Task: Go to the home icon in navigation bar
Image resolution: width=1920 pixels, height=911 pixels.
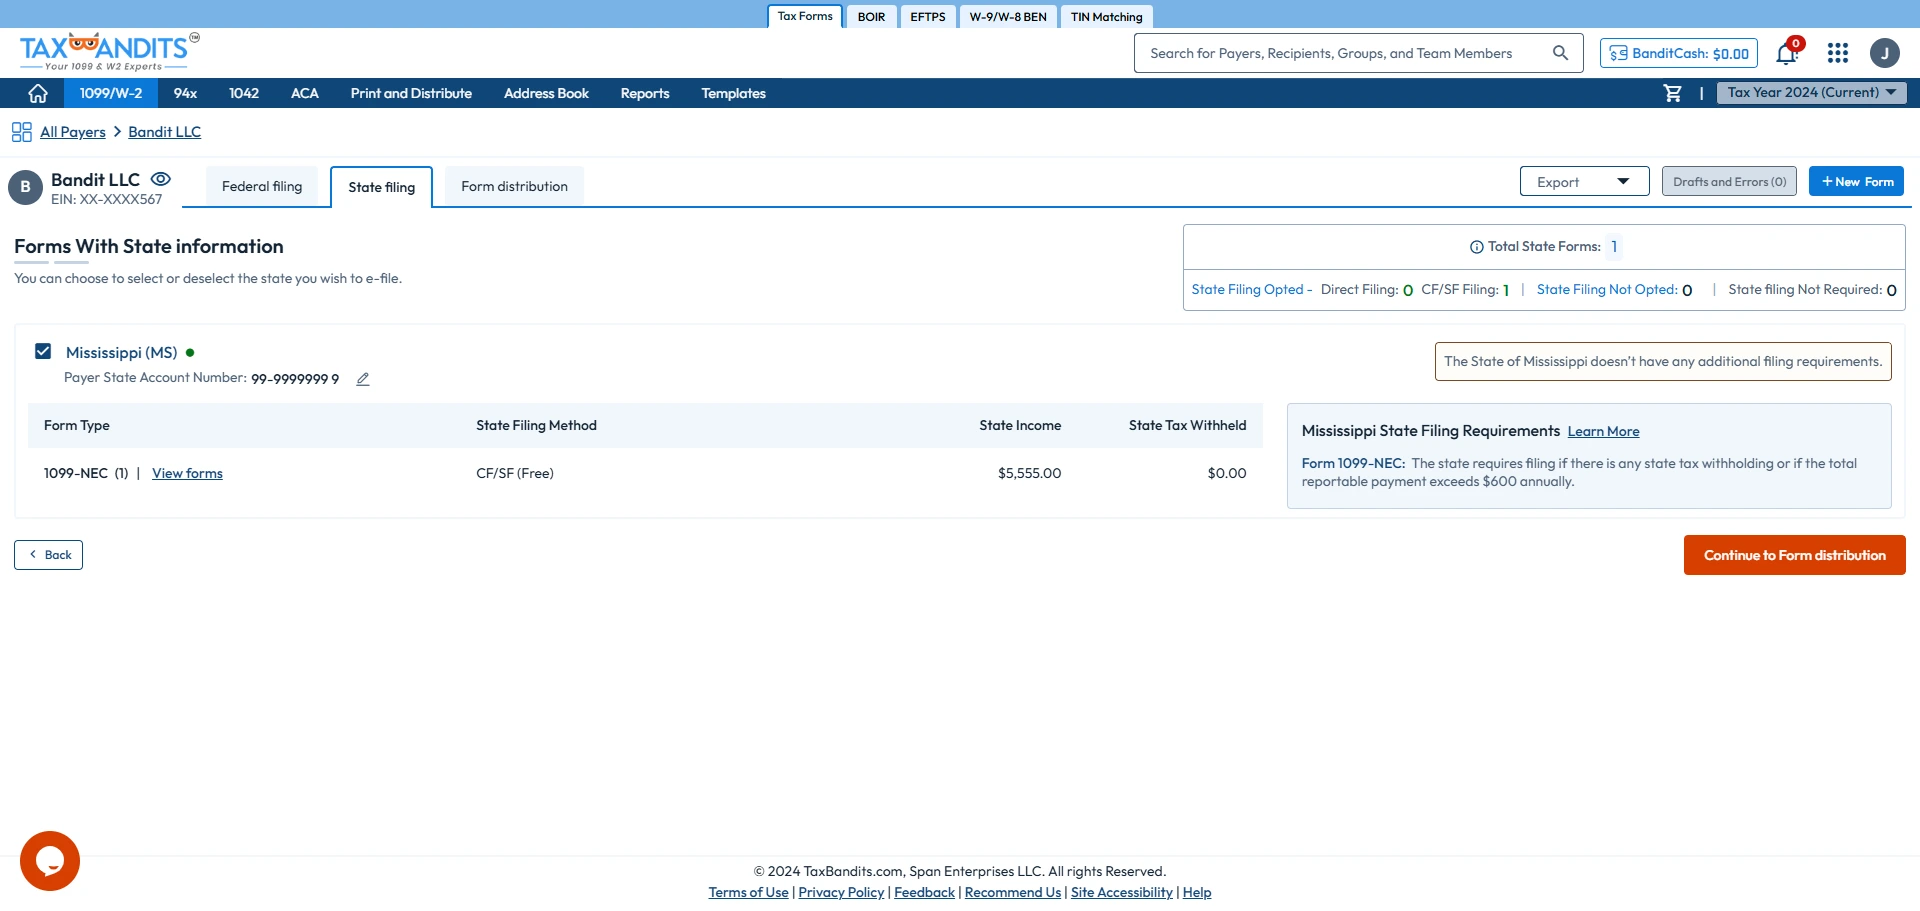Action: coord(38,93)
